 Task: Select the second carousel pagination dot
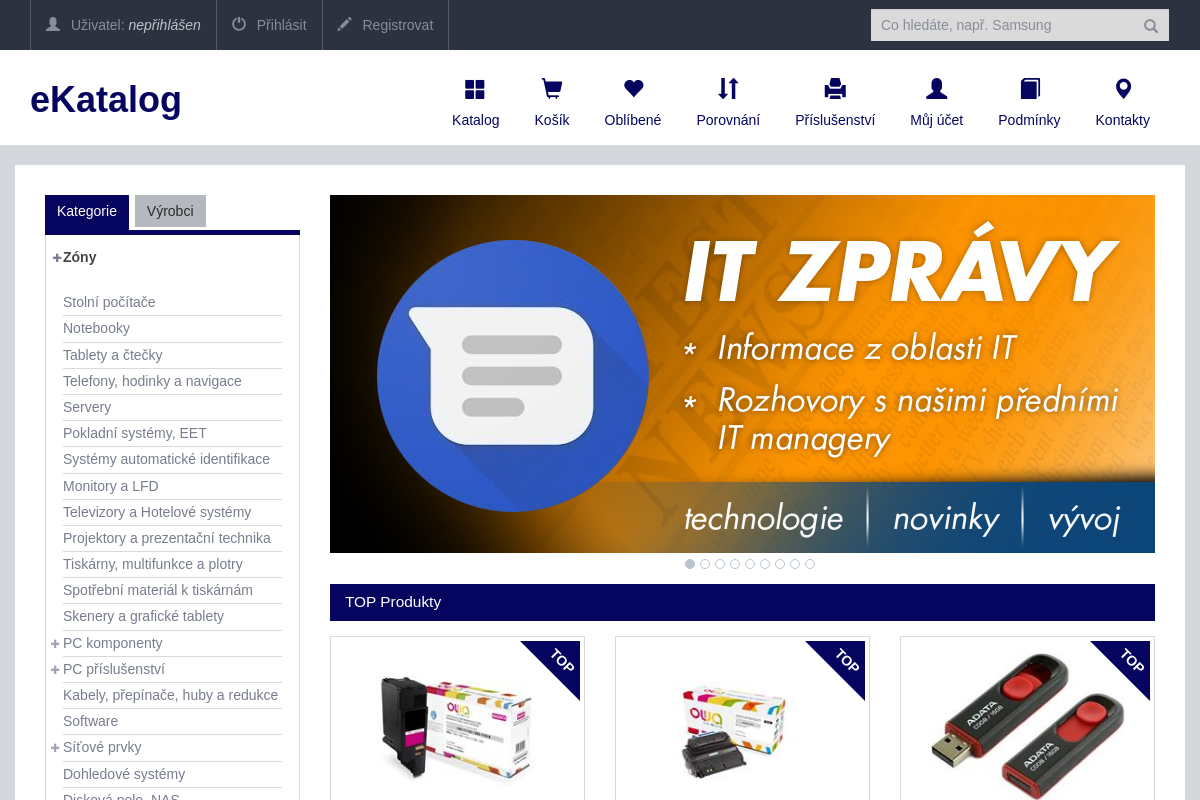[705, 564]
